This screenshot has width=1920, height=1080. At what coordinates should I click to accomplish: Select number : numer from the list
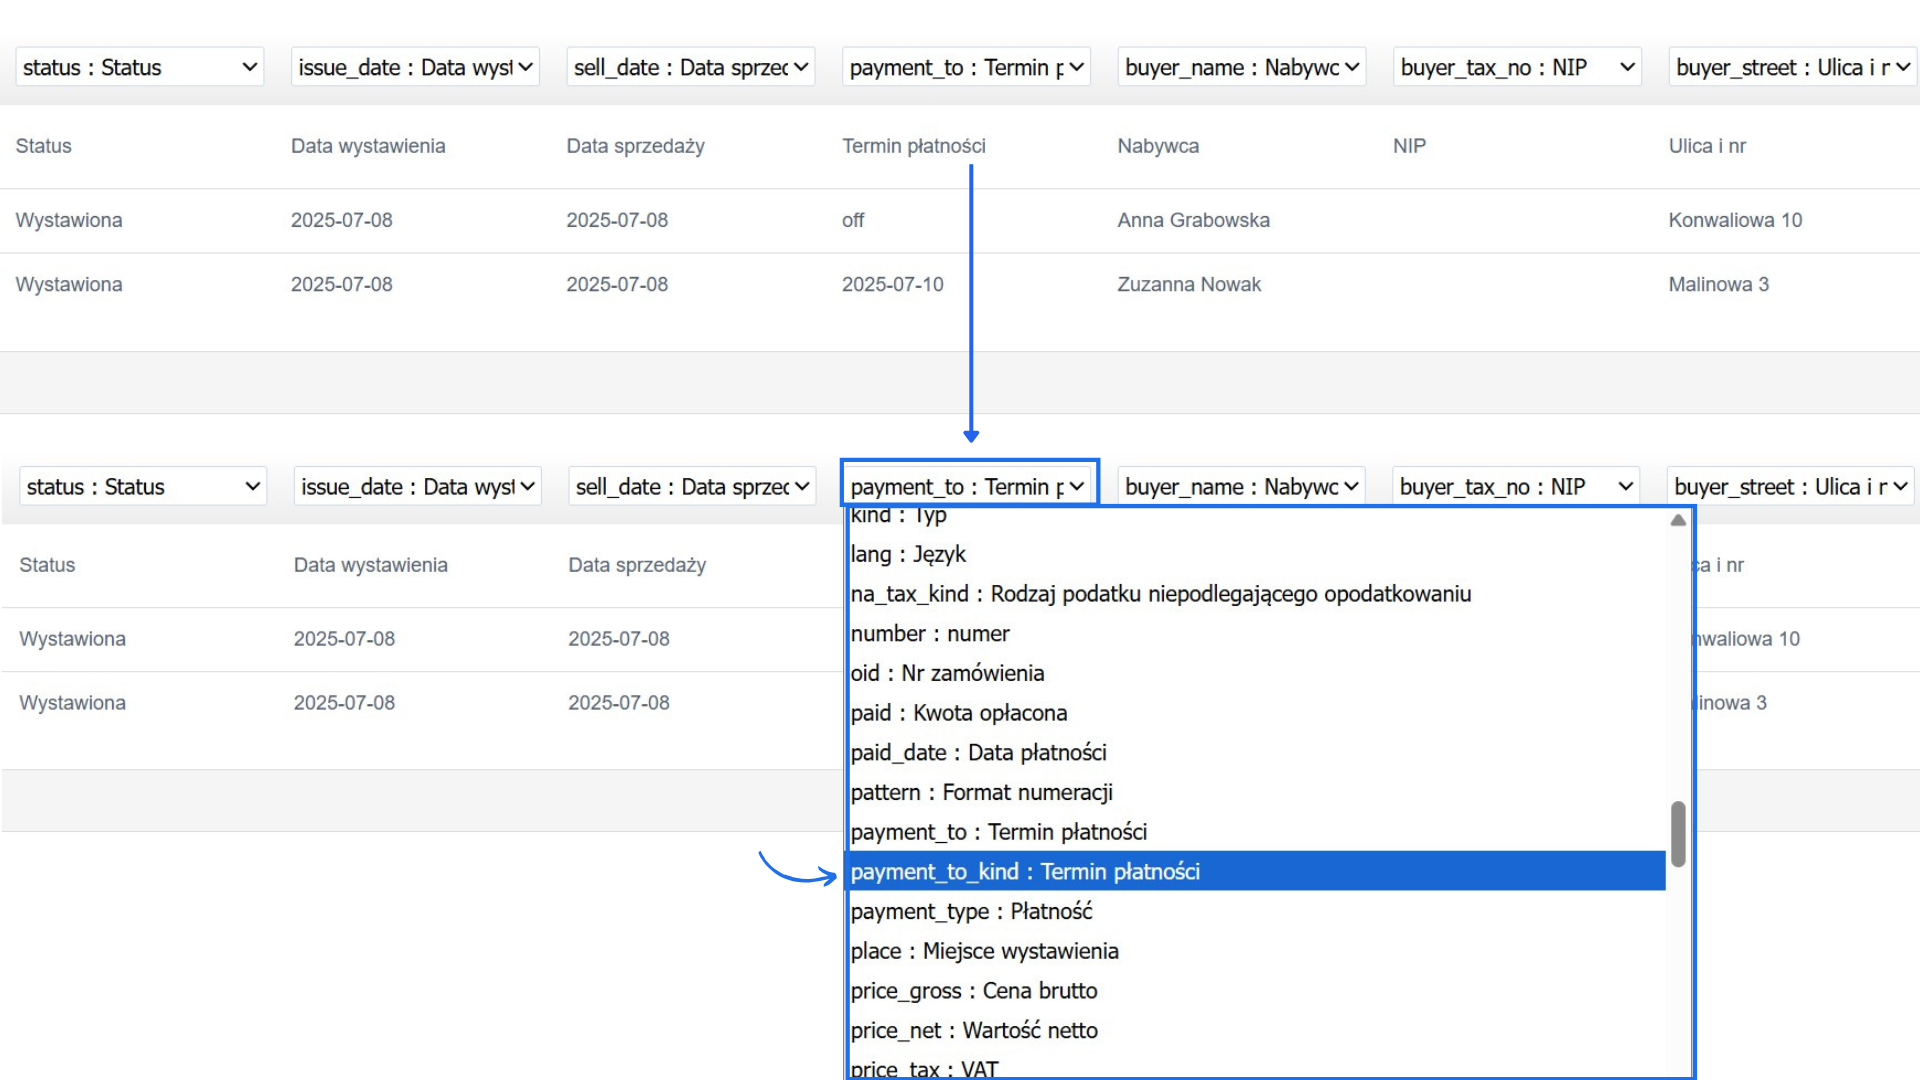tap(930, 634)
